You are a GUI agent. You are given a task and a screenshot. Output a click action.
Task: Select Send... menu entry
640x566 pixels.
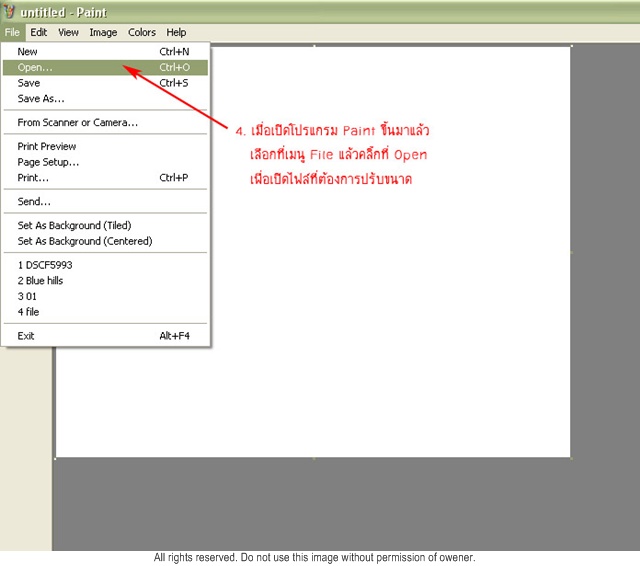pos(105,202)
